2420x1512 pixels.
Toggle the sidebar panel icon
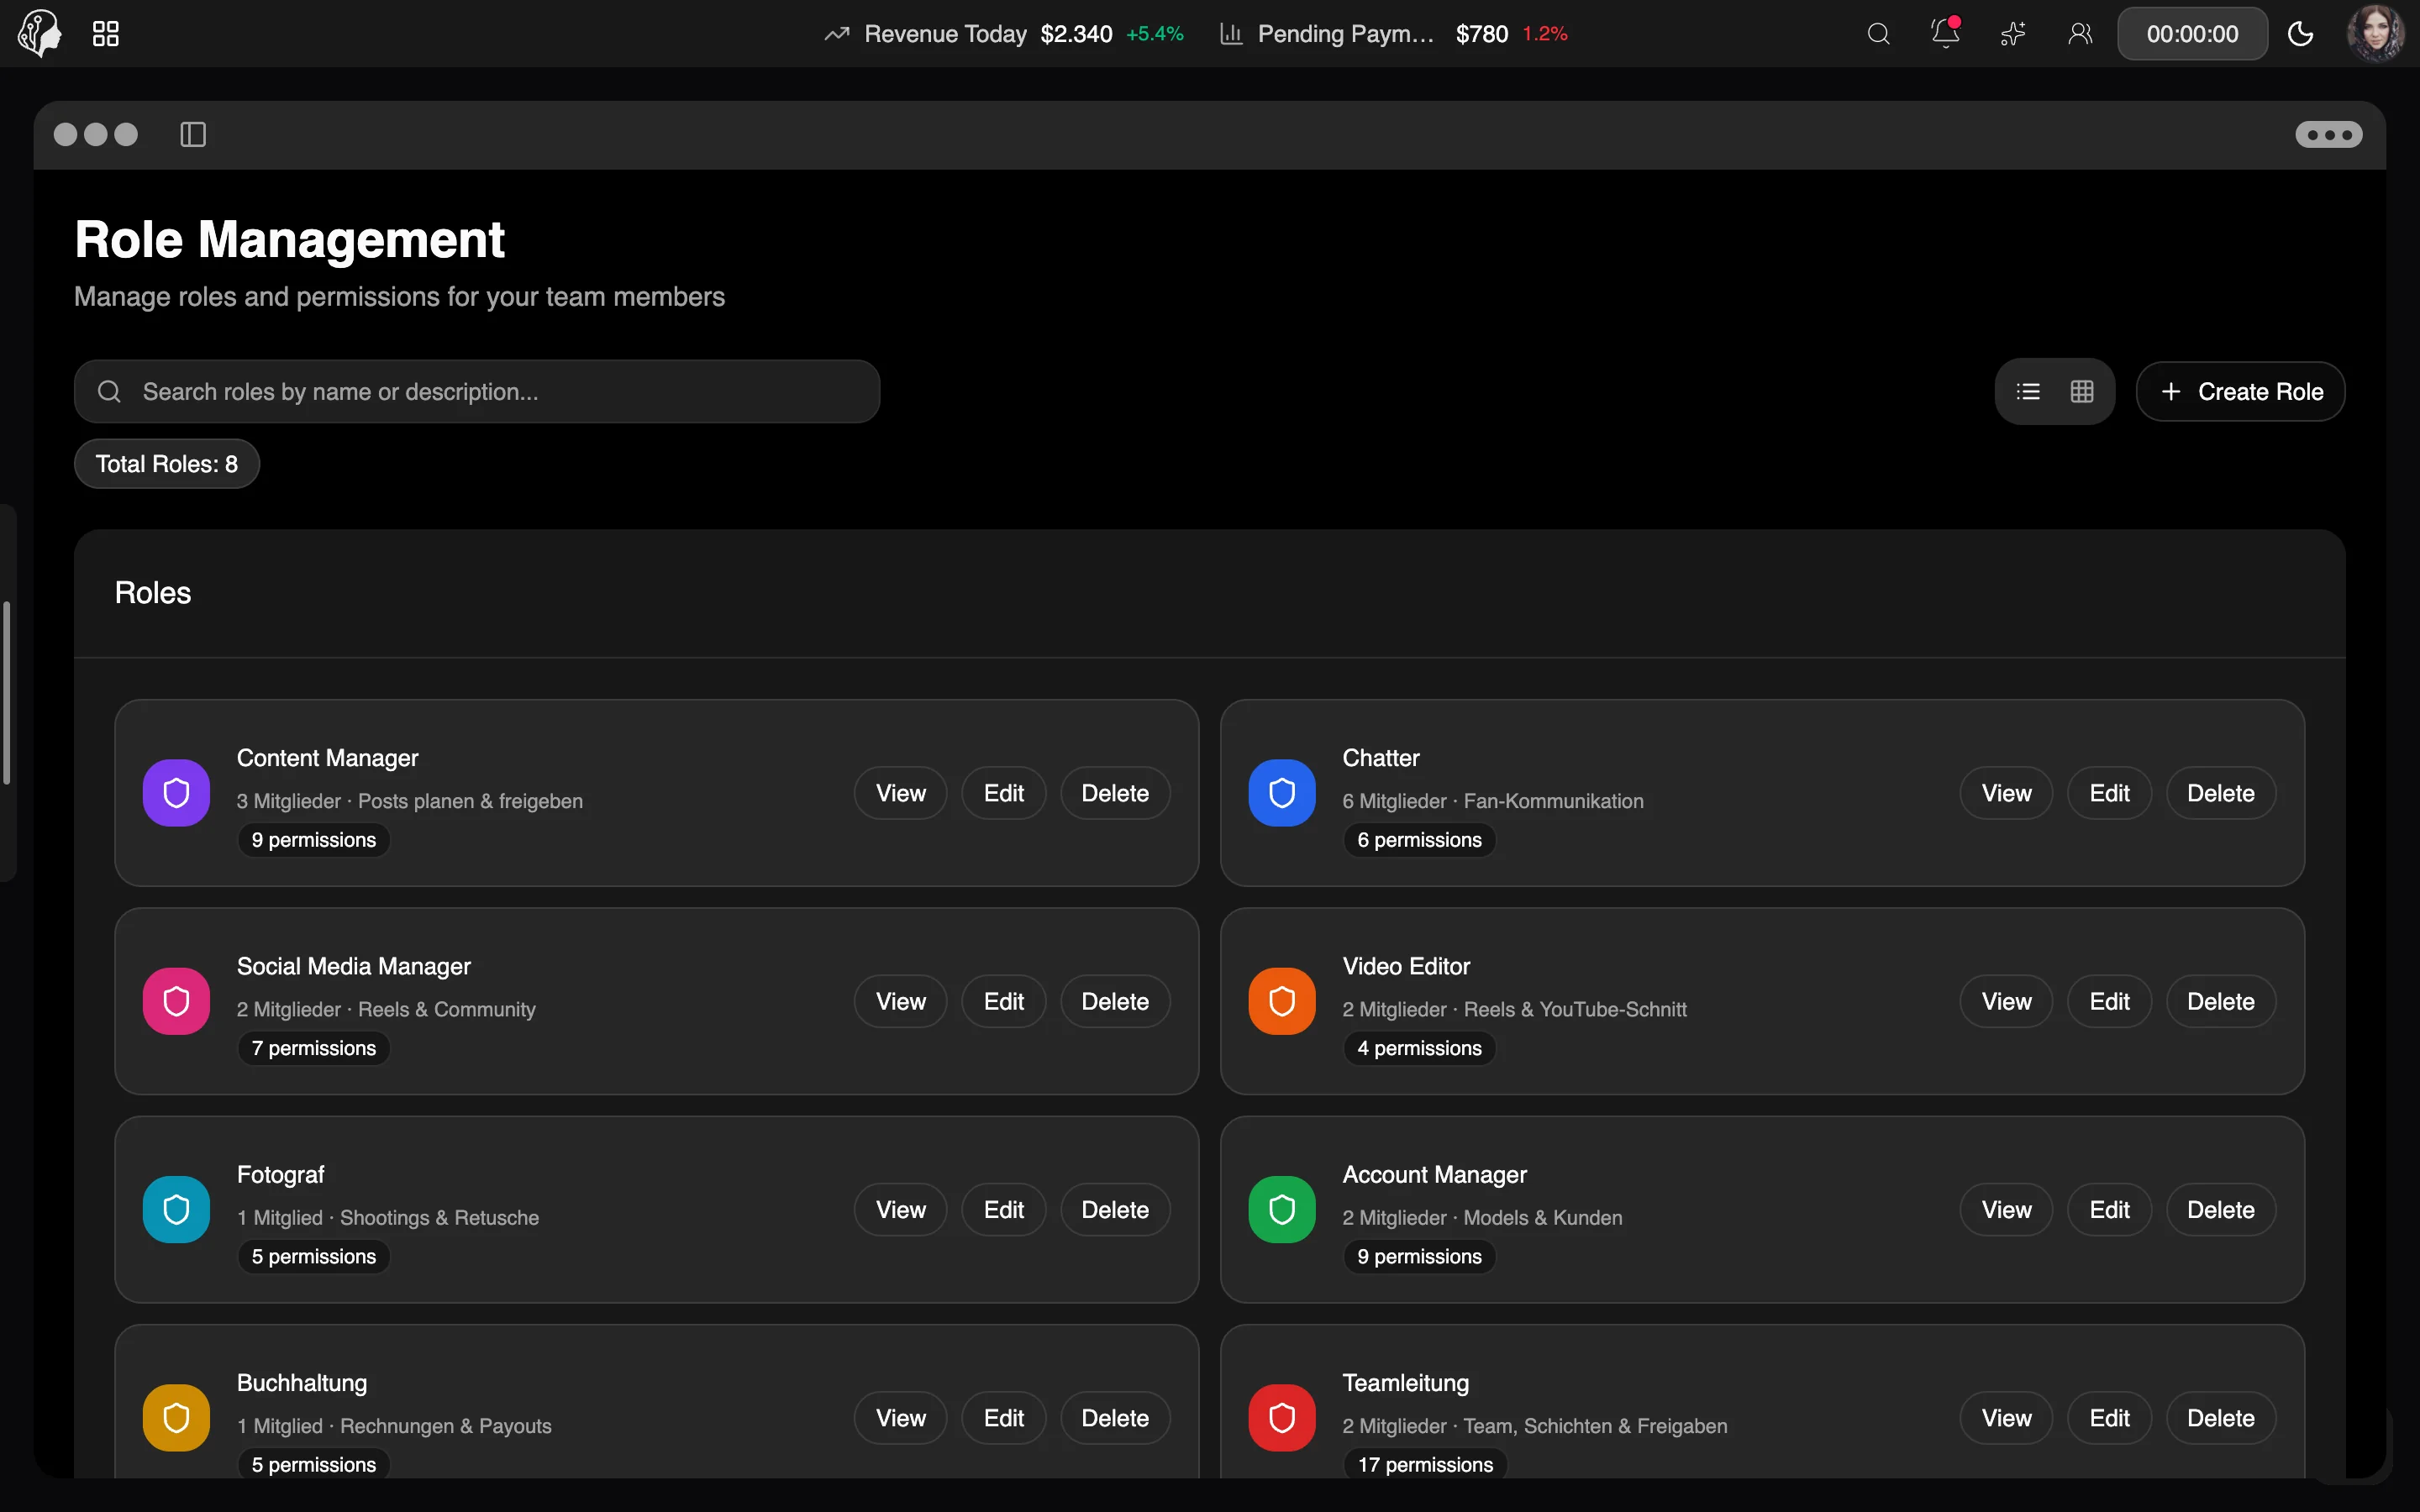tap(193, 134)
